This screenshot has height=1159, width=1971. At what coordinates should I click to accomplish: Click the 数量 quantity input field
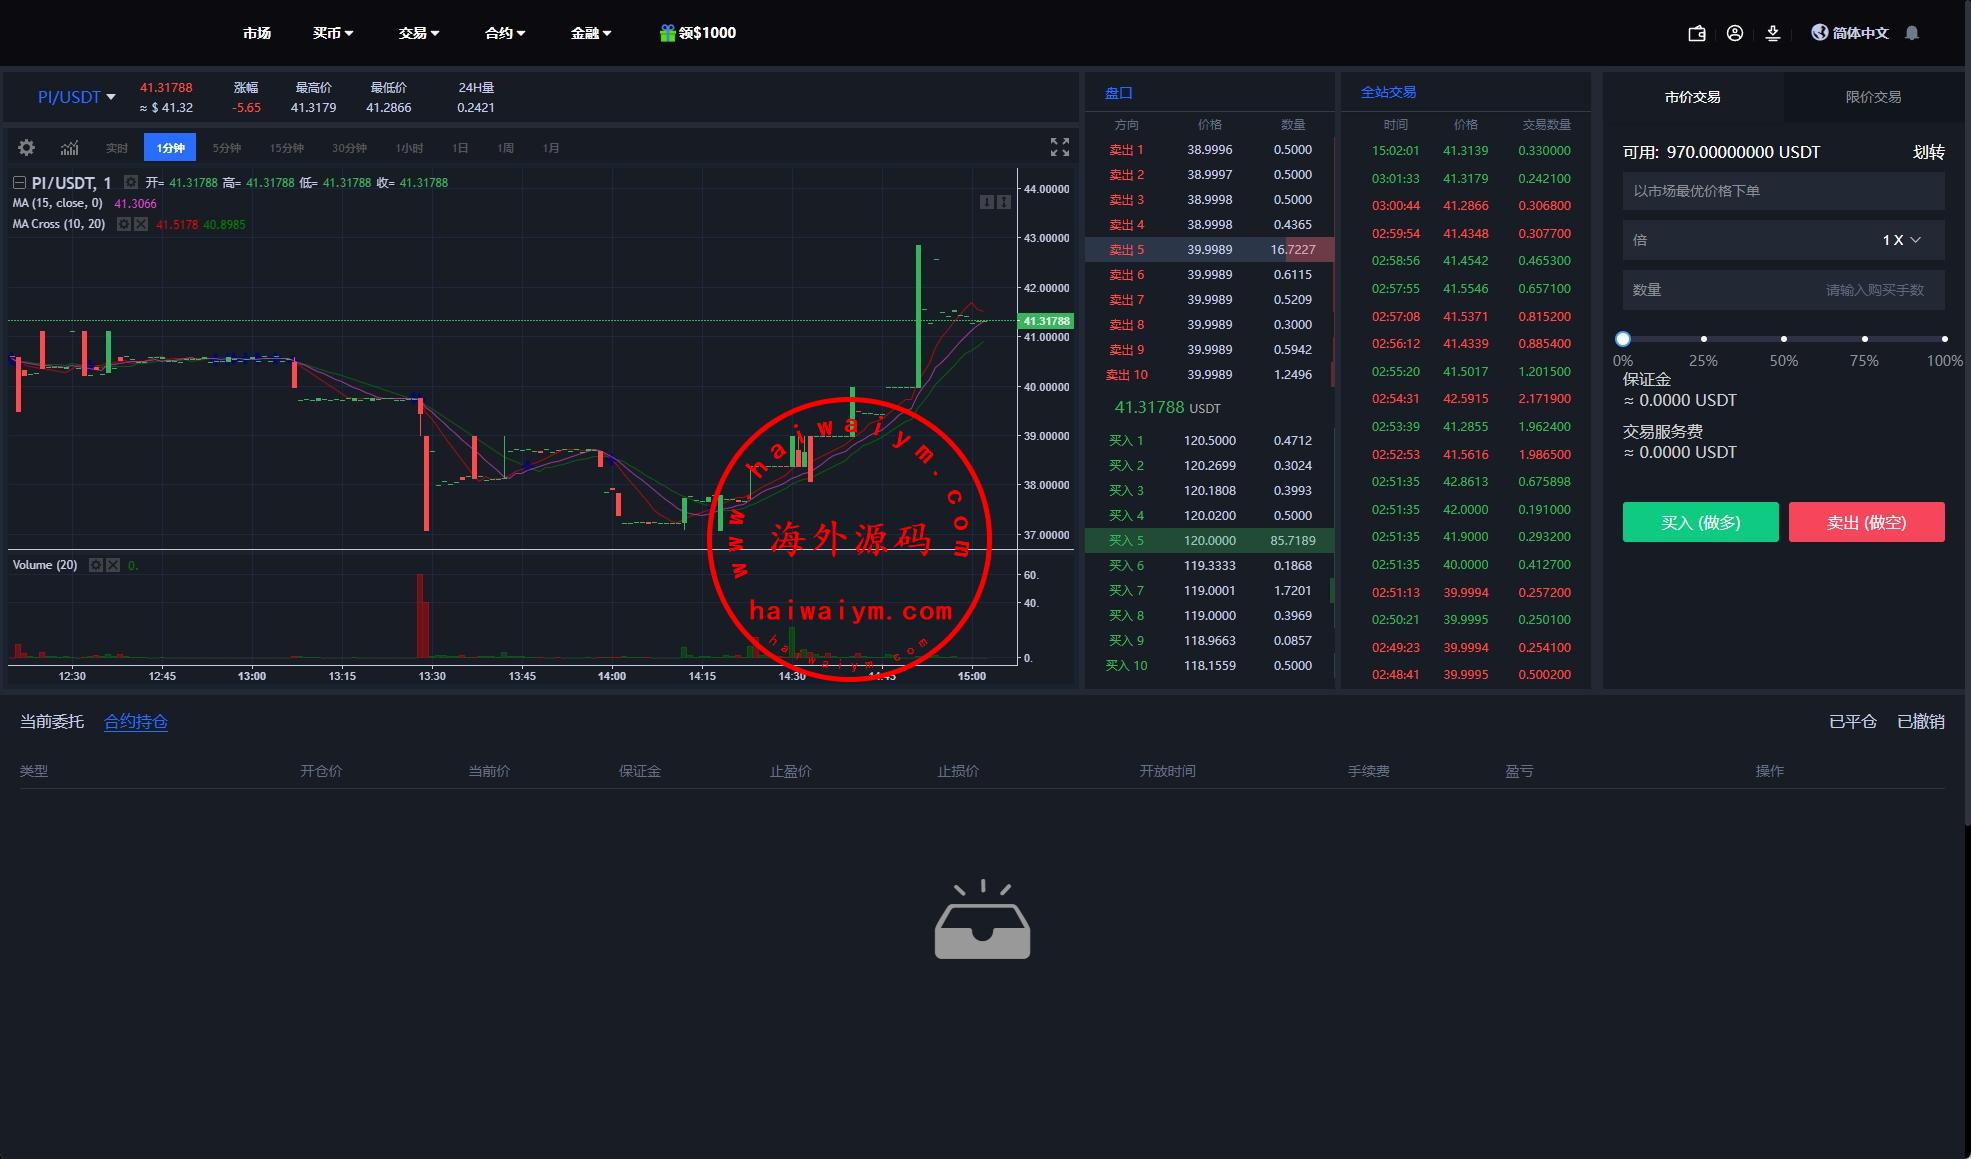(1783, 290)
